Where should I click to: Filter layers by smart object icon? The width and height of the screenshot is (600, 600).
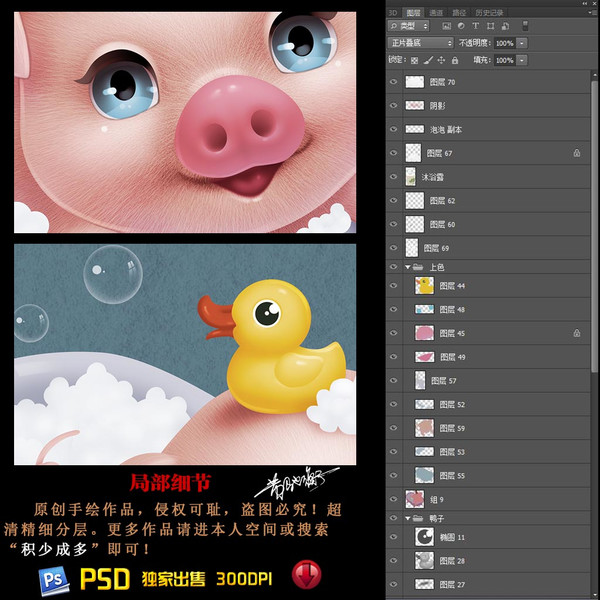pos(505,26)
